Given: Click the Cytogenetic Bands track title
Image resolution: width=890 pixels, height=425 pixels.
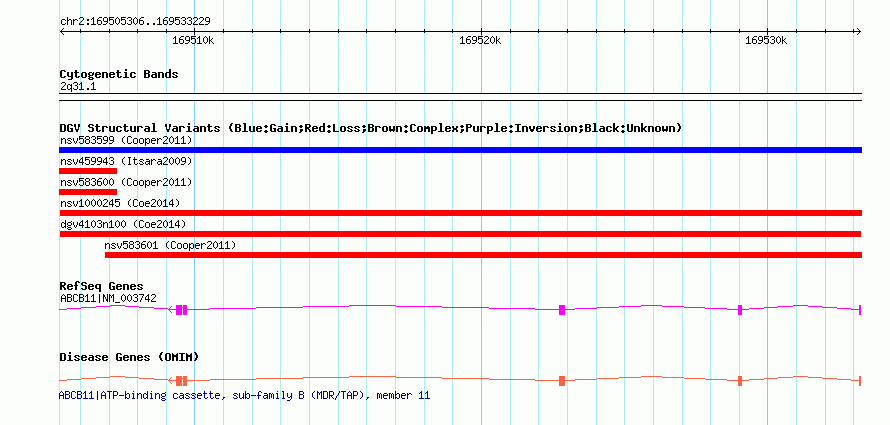Looking at the screenshot, I should point(119,74).
